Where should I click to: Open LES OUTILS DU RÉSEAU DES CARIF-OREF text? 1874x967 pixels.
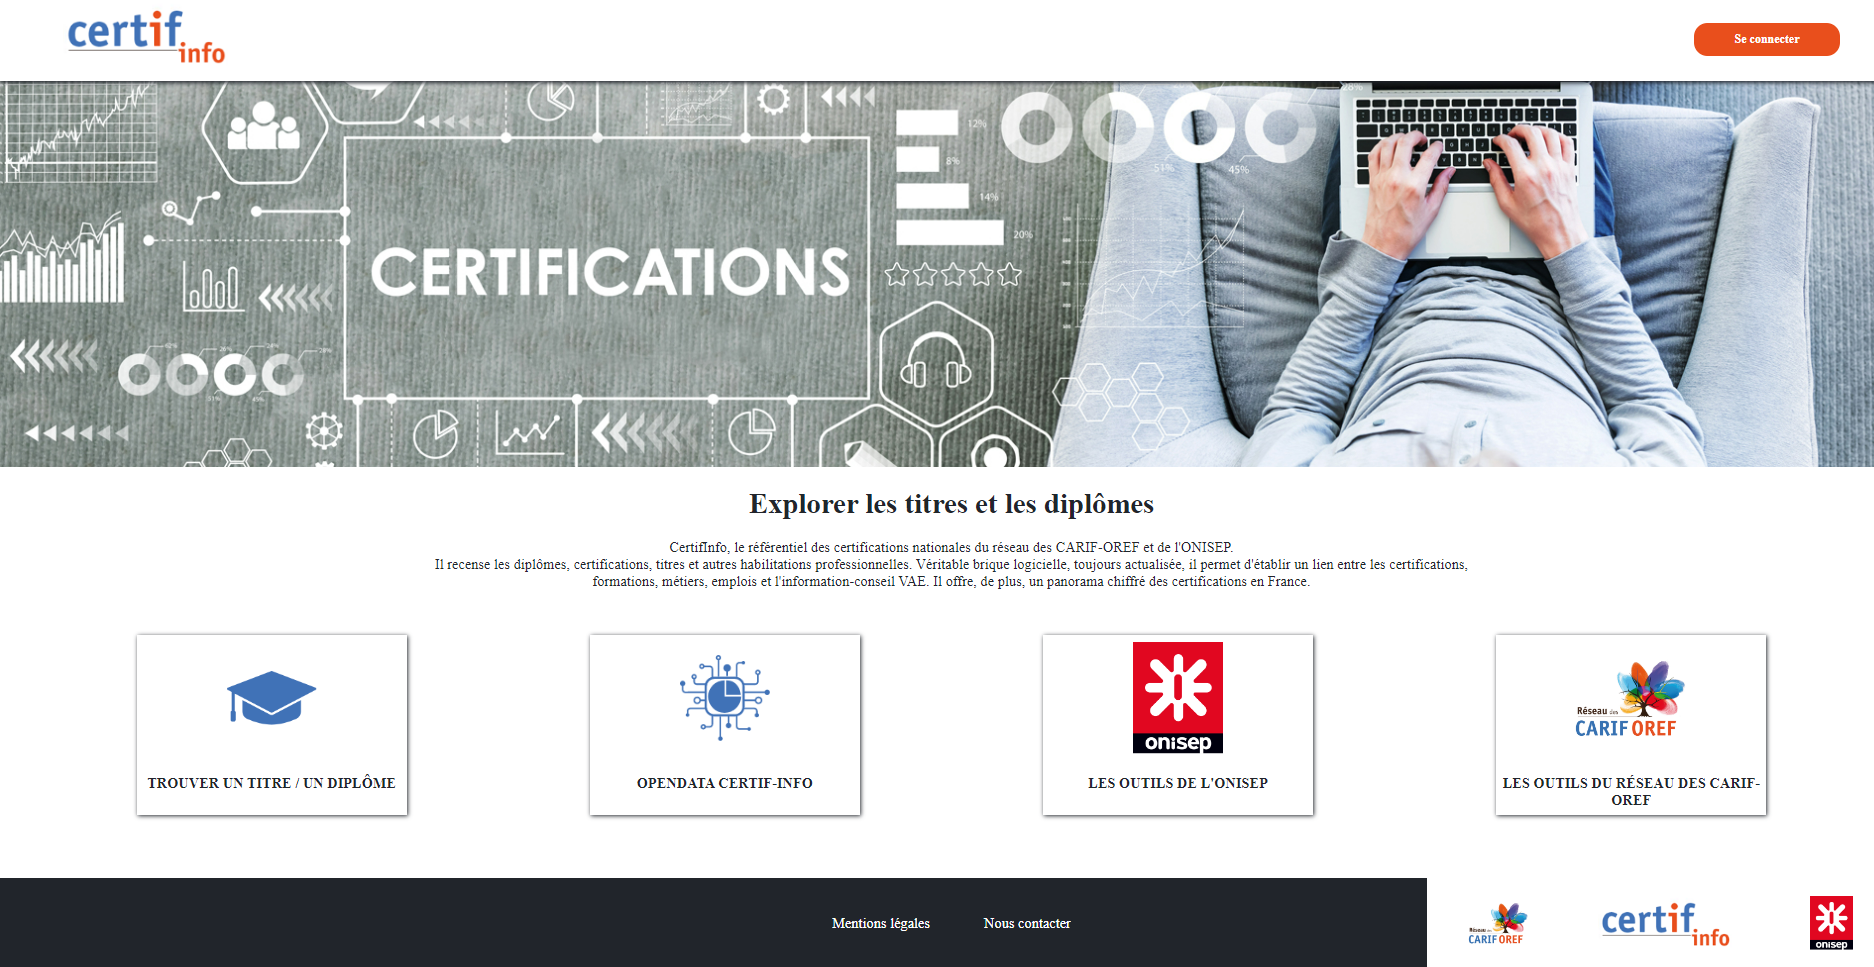coord(1630,791)
